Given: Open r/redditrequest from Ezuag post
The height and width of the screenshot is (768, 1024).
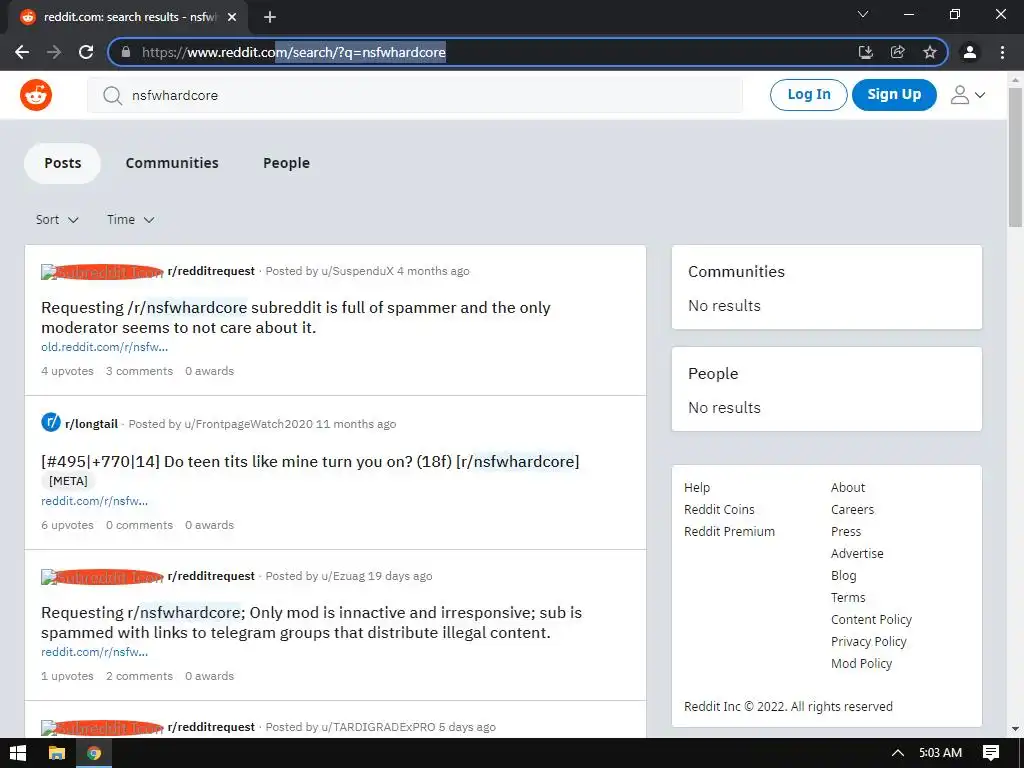Looking at the screenshot, I should [x=211, y=576].
